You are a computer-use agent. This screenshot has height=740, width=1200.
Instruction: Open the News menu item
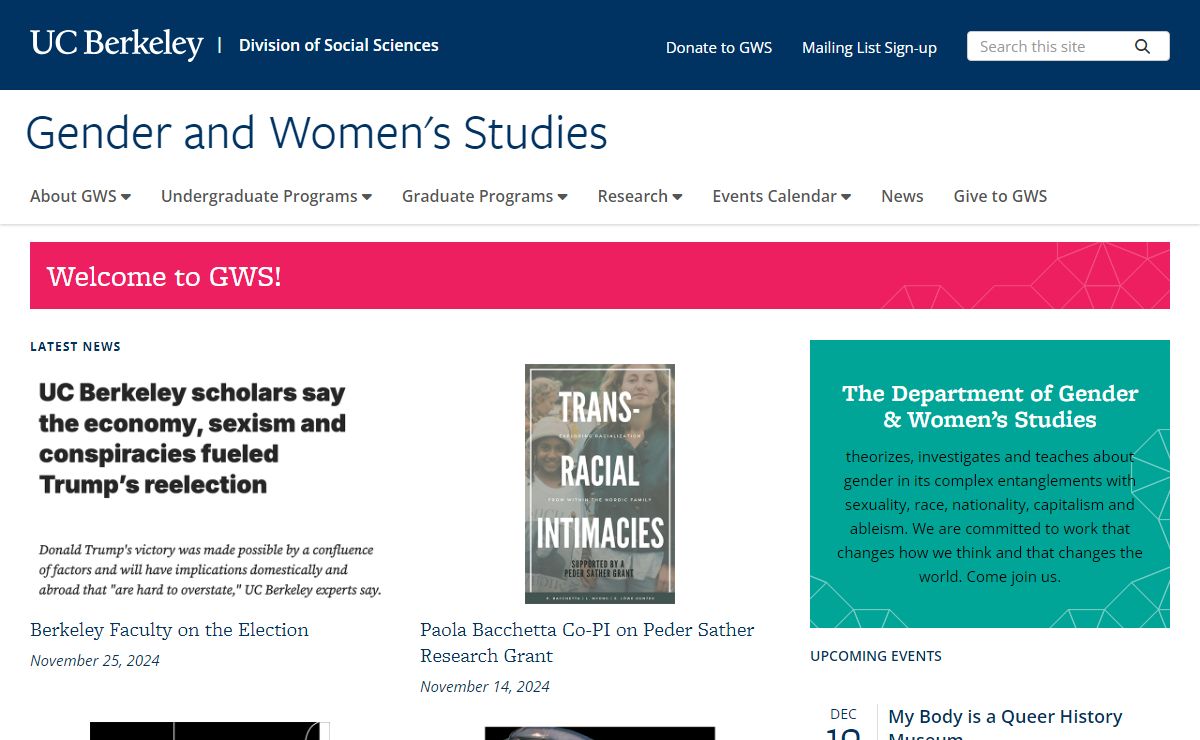(x=902, y=196)
